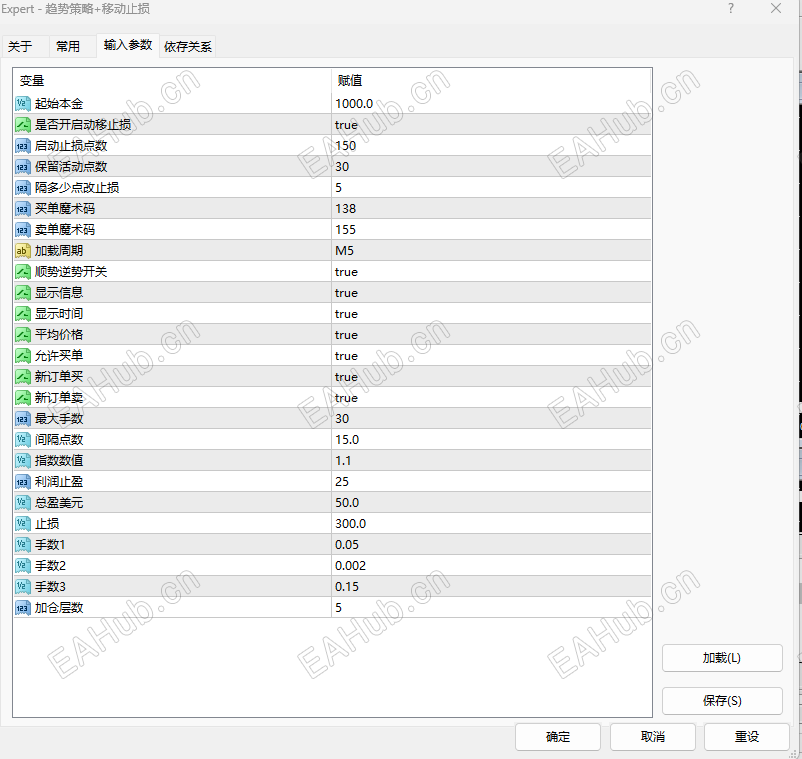Select the 显示时间 true value

pyautogui.click(x=346, y=314)
